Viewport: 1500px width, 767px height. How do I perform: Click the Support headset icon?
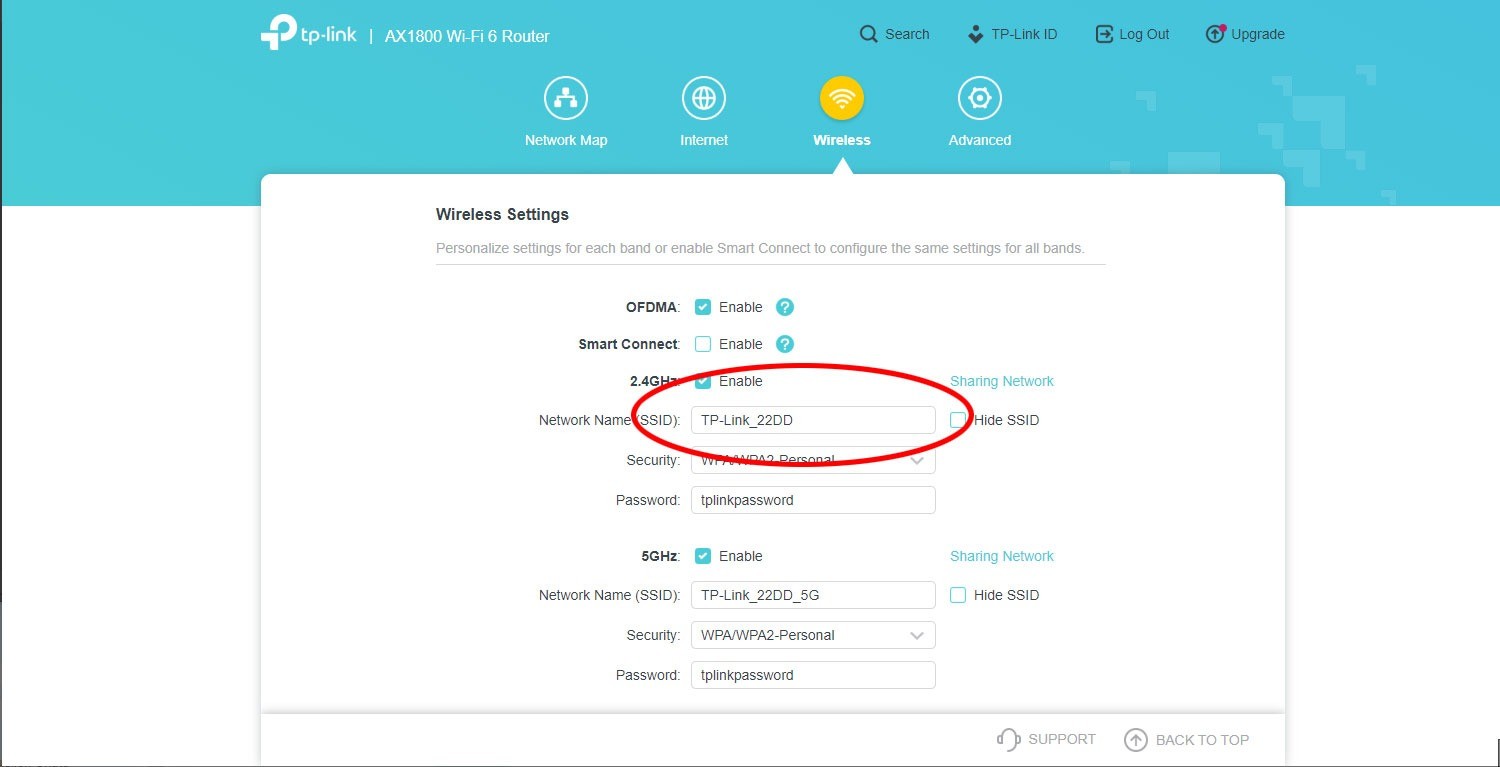(x=1008, y=739)
